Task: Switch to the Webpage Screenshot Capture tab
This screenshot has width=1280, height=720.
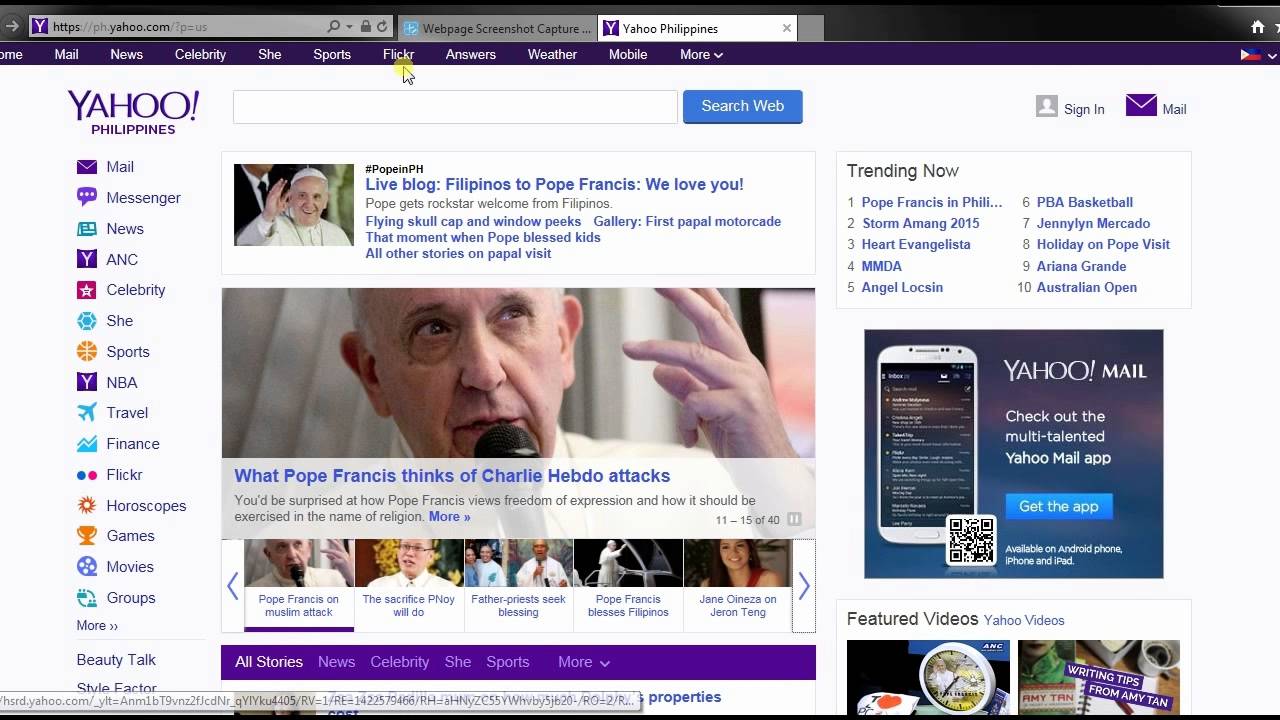Action: point(498,28)
